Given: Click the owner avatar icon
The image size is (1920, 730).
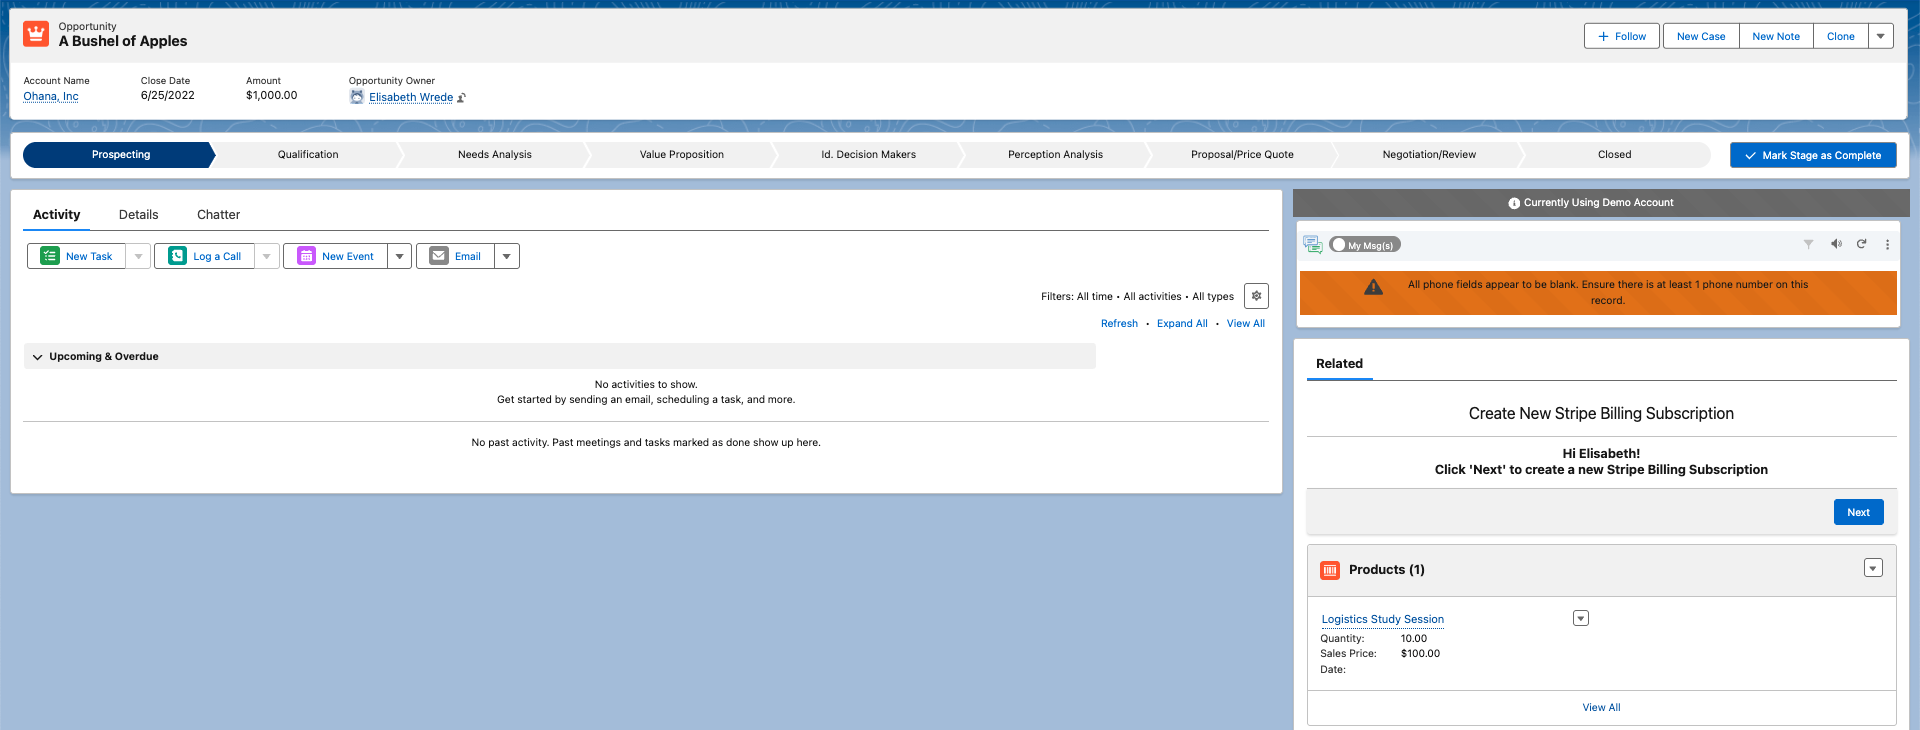Looking at the screenshot, I should [357, 97].
